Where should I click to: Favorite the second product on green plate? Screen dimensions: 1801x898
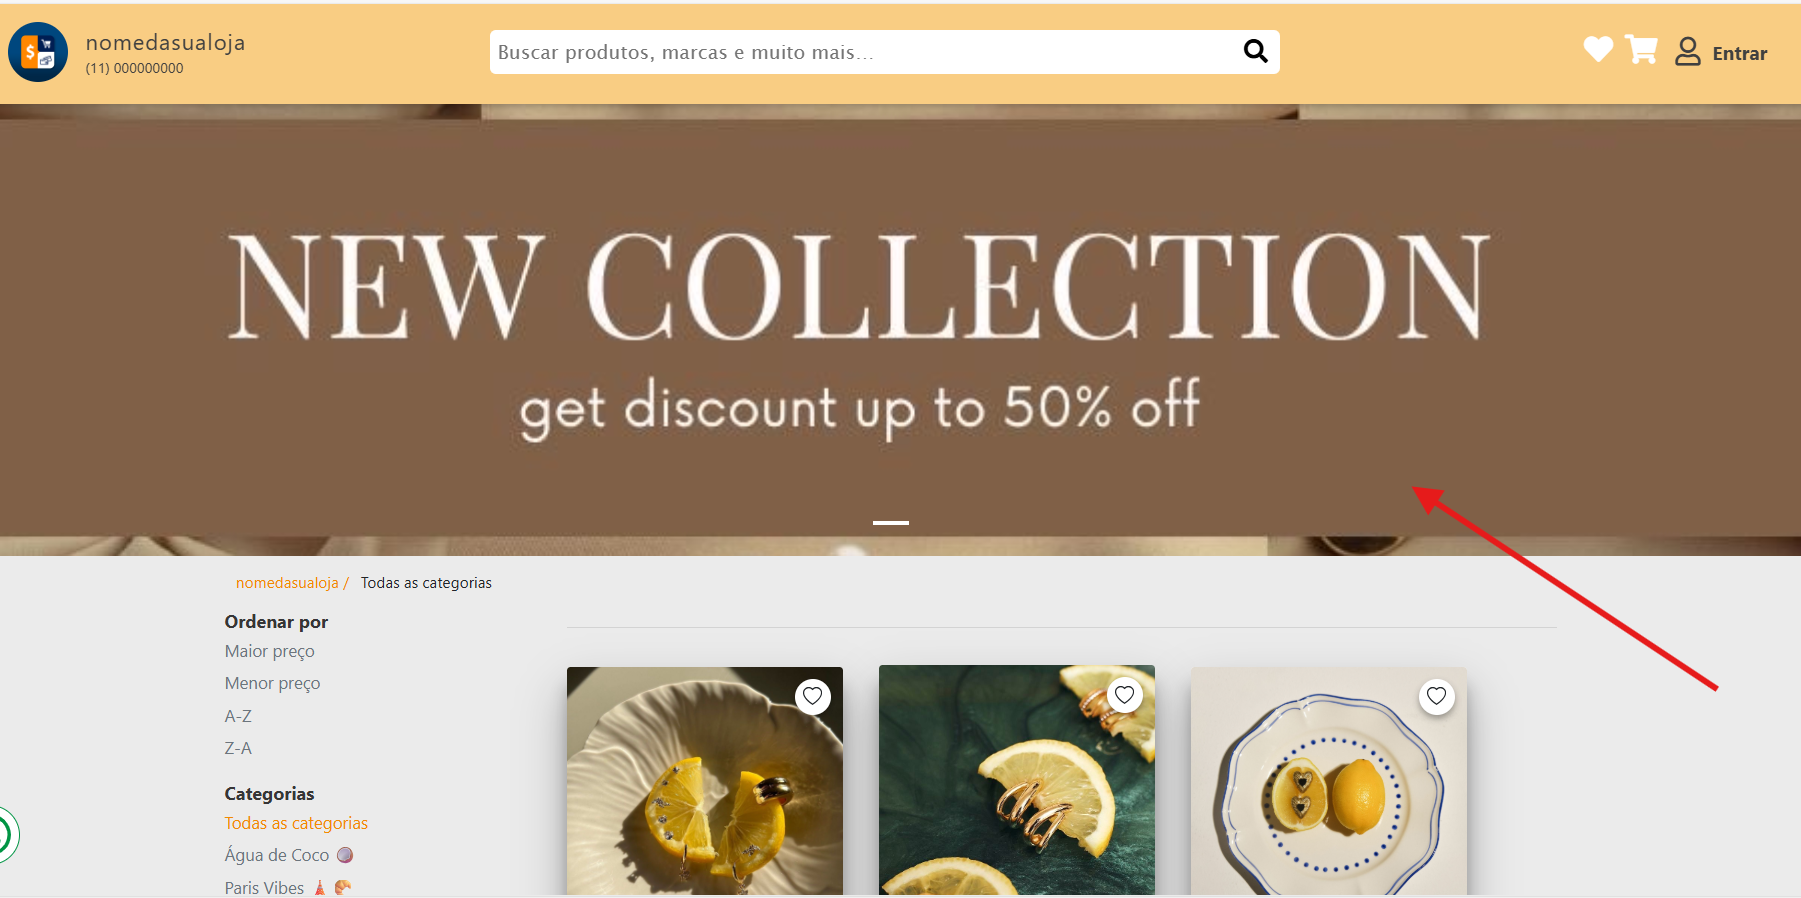[1125, 694]
